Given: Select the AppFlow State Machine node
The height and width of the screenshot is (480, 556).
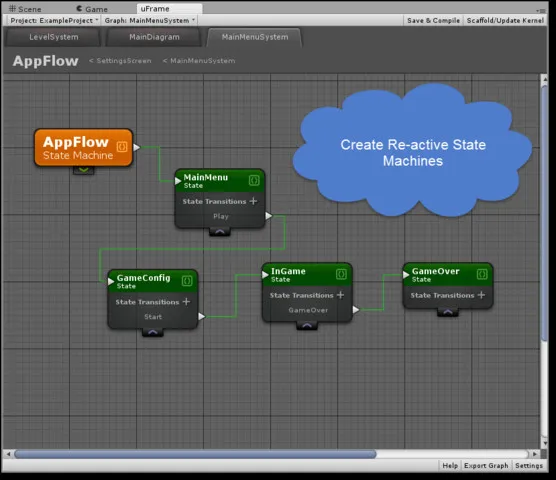Looking at the screenshot, I should 84,147.
